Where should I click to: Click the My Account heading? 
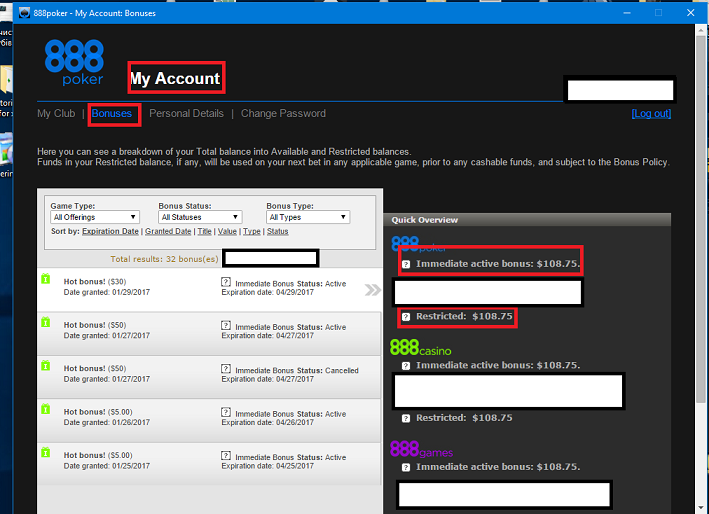tap(175, 78)
